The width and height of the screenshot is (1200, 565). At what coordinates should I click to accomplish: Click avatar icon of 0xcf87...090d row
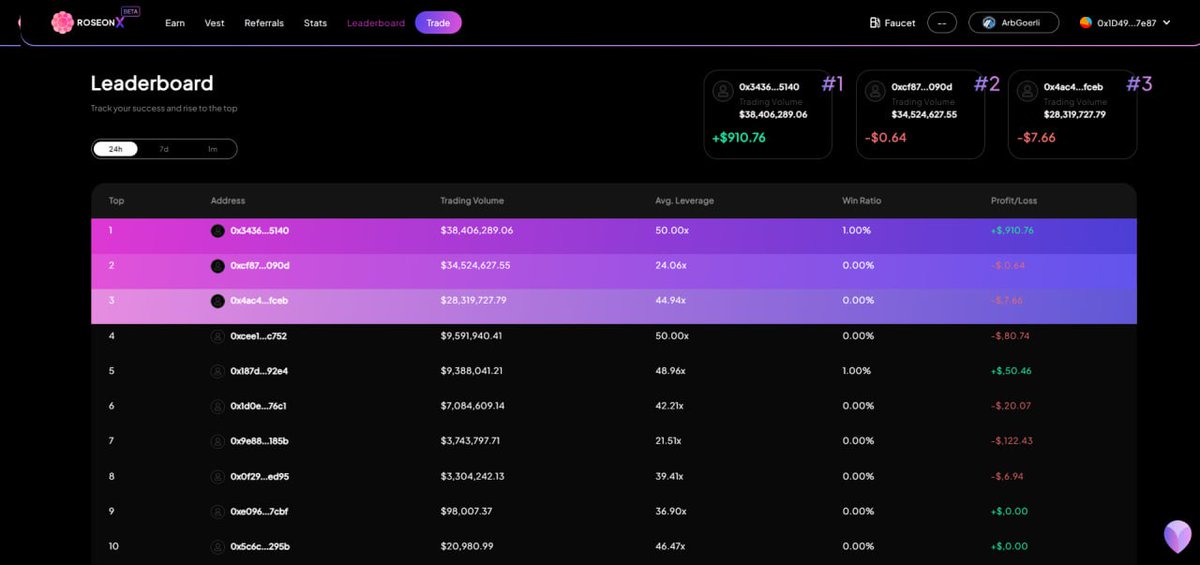tap(218, 266)
